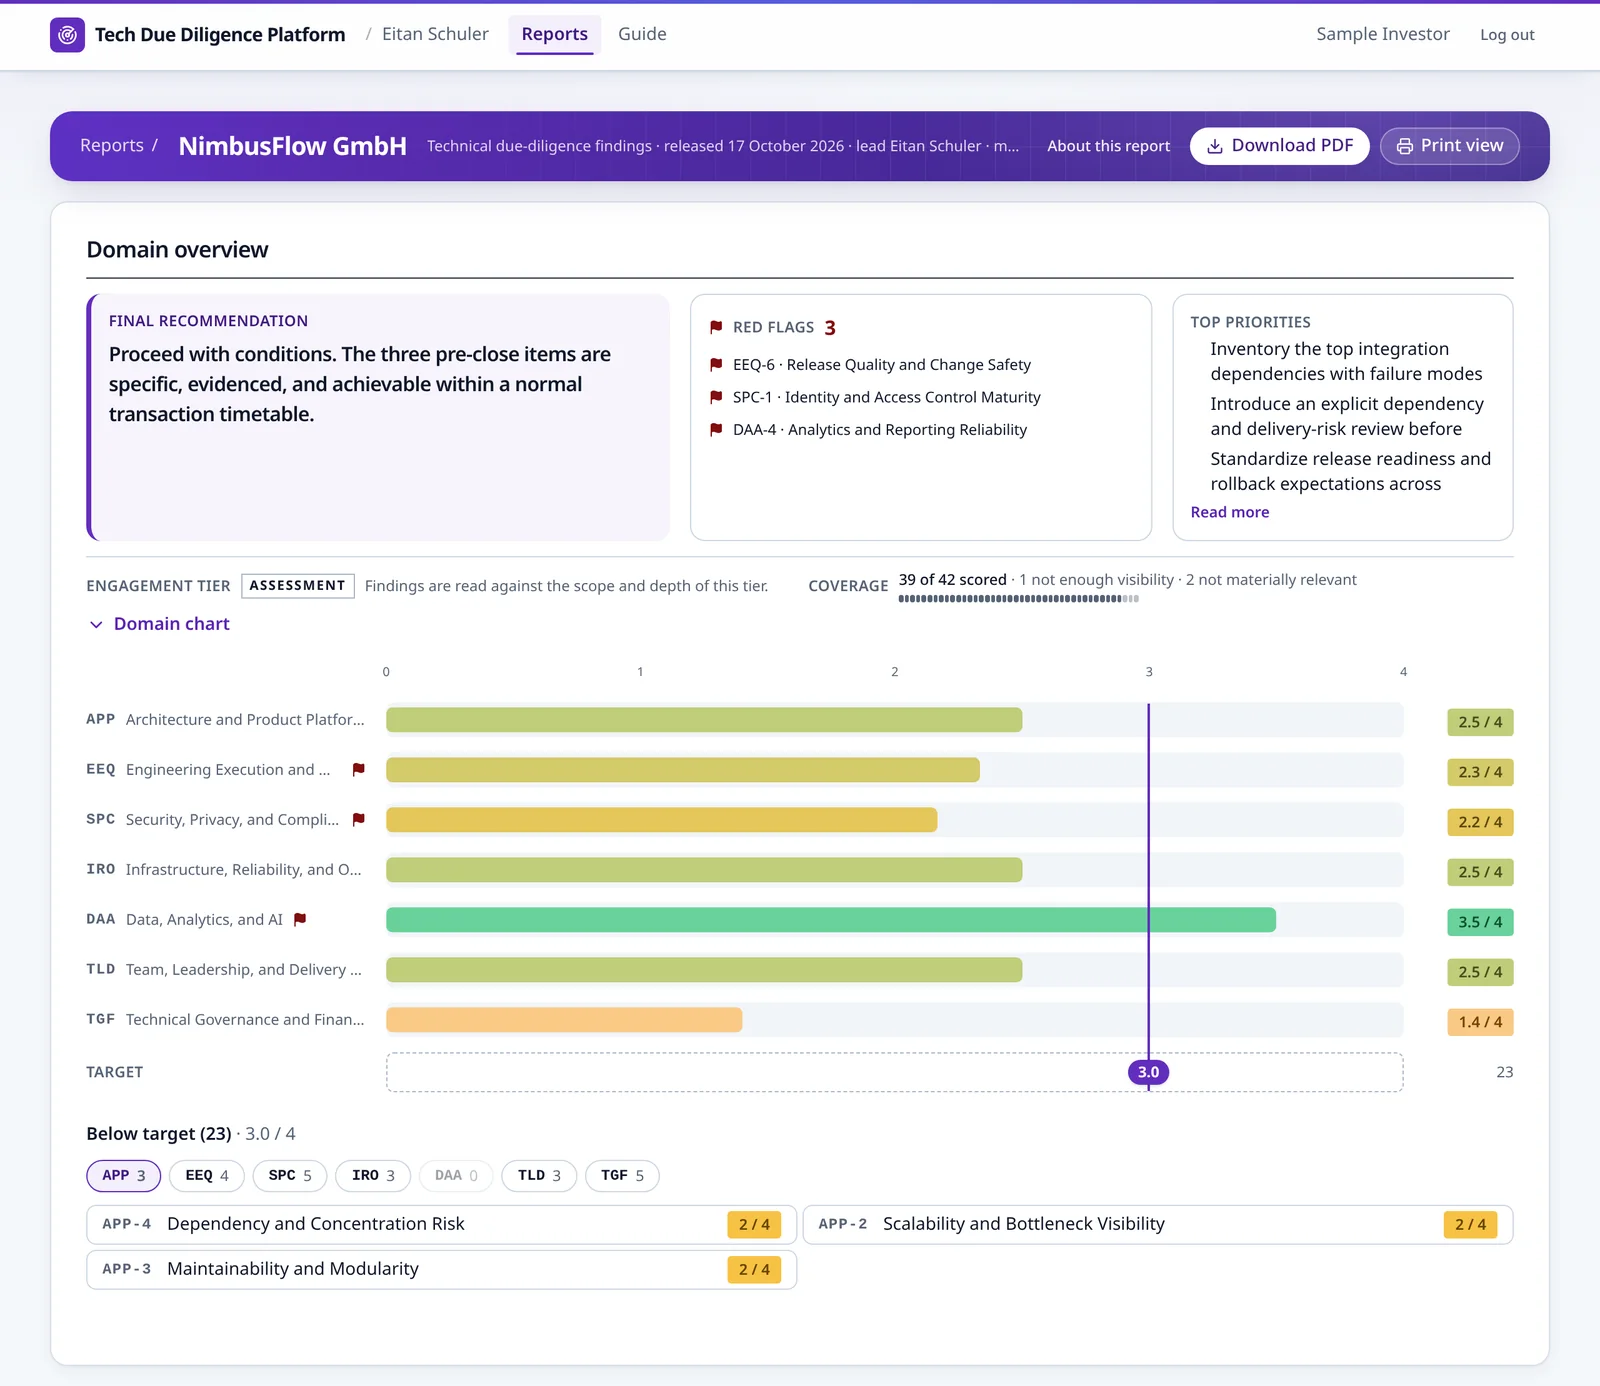The width and height of the screenshot is (1600, 1386).
Task: Click the 2.5 / 4 score badge for TLD
Action: (1480, 972)
